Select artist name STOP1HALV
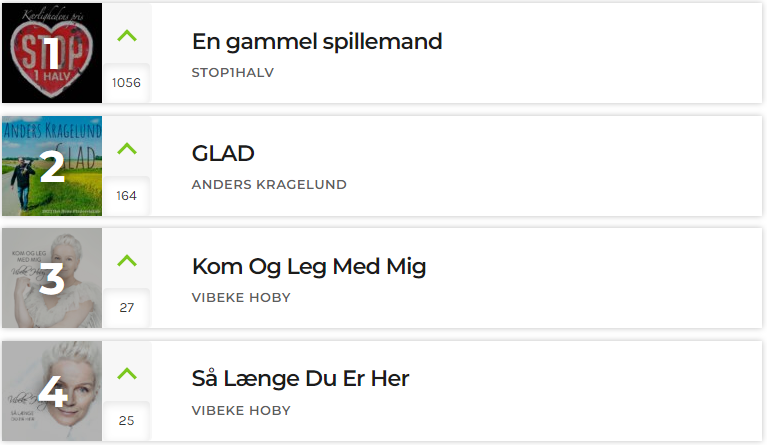This screenshot has width=767, height=445. [233, 72]
